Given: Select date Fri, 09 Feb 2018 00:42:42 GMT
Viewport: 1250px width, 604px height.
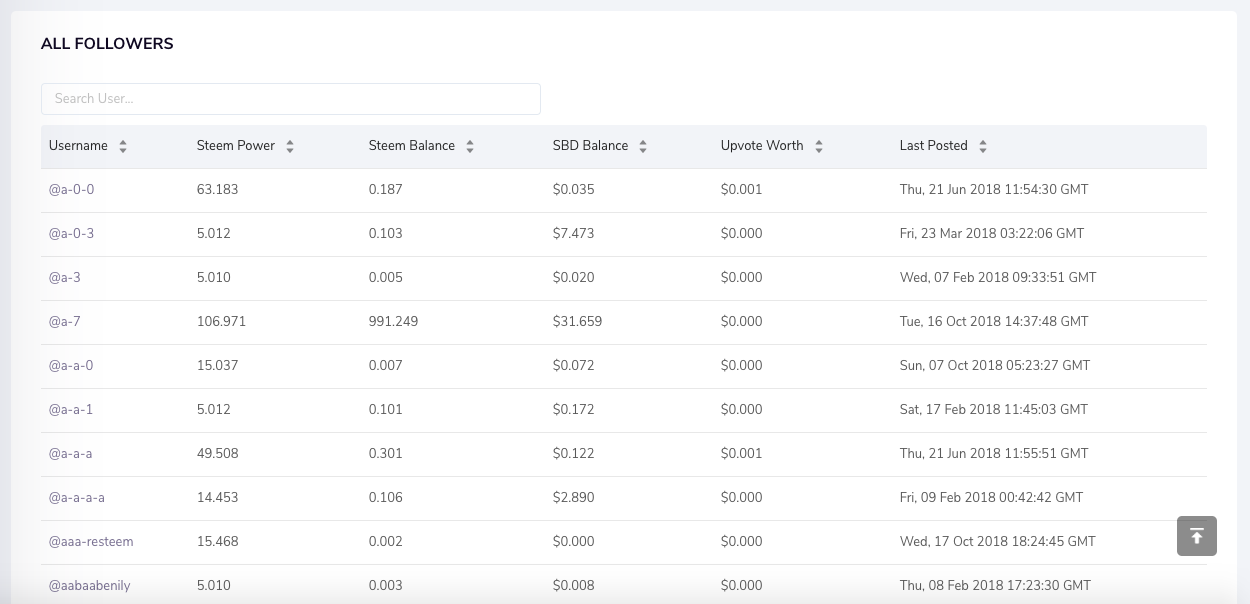Looking at the screenshot, I should (991, 498).
